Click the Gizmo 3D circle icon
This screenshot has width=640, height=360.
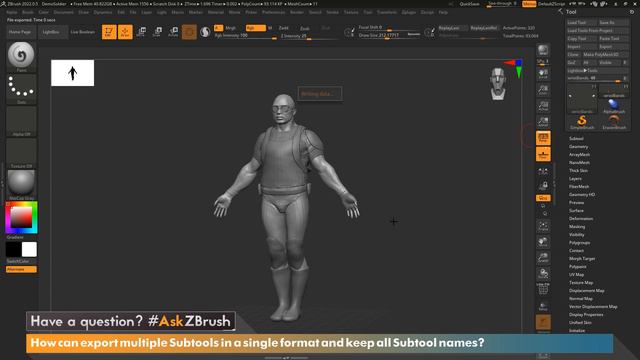(x=189, y=32)
